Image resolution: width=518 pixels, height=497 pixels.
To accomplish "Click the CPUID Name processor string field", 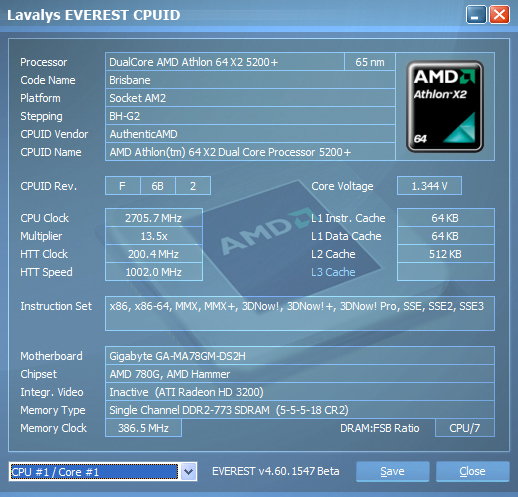I will pyautogui.click(x=250, y=152).
